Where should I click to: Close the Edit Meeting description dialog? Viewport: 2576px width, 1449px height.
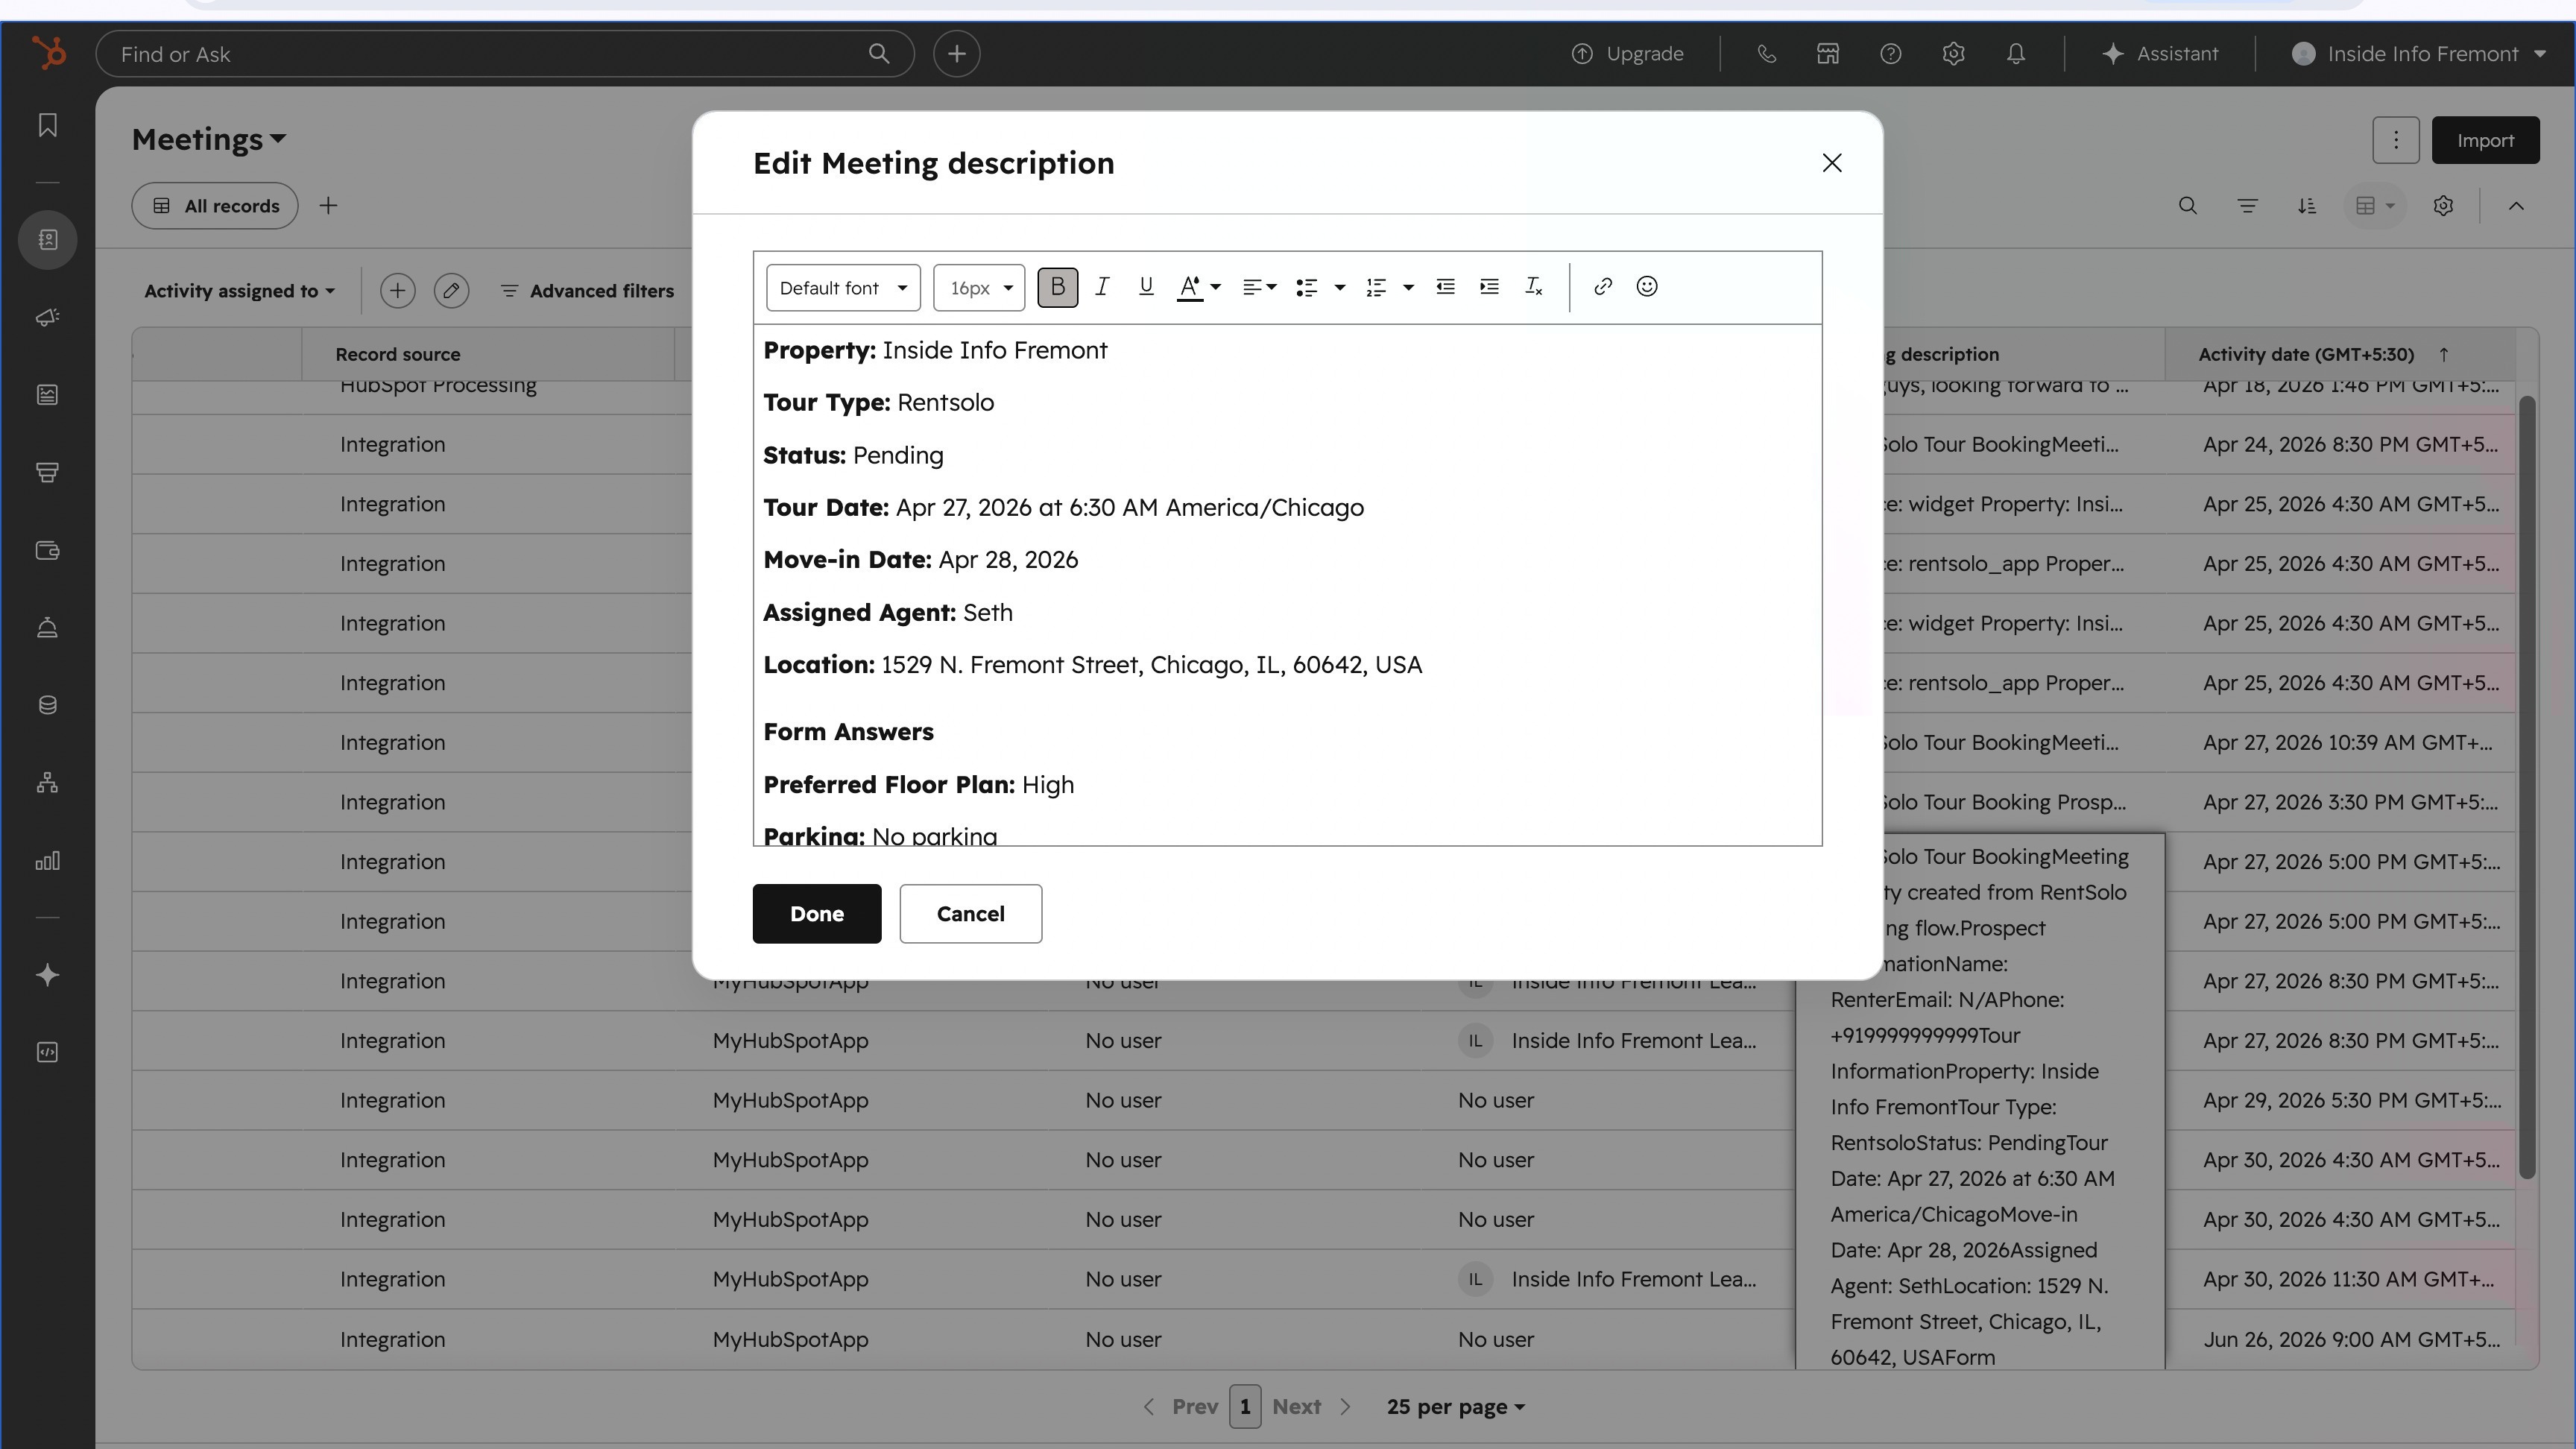point(1832,163)
